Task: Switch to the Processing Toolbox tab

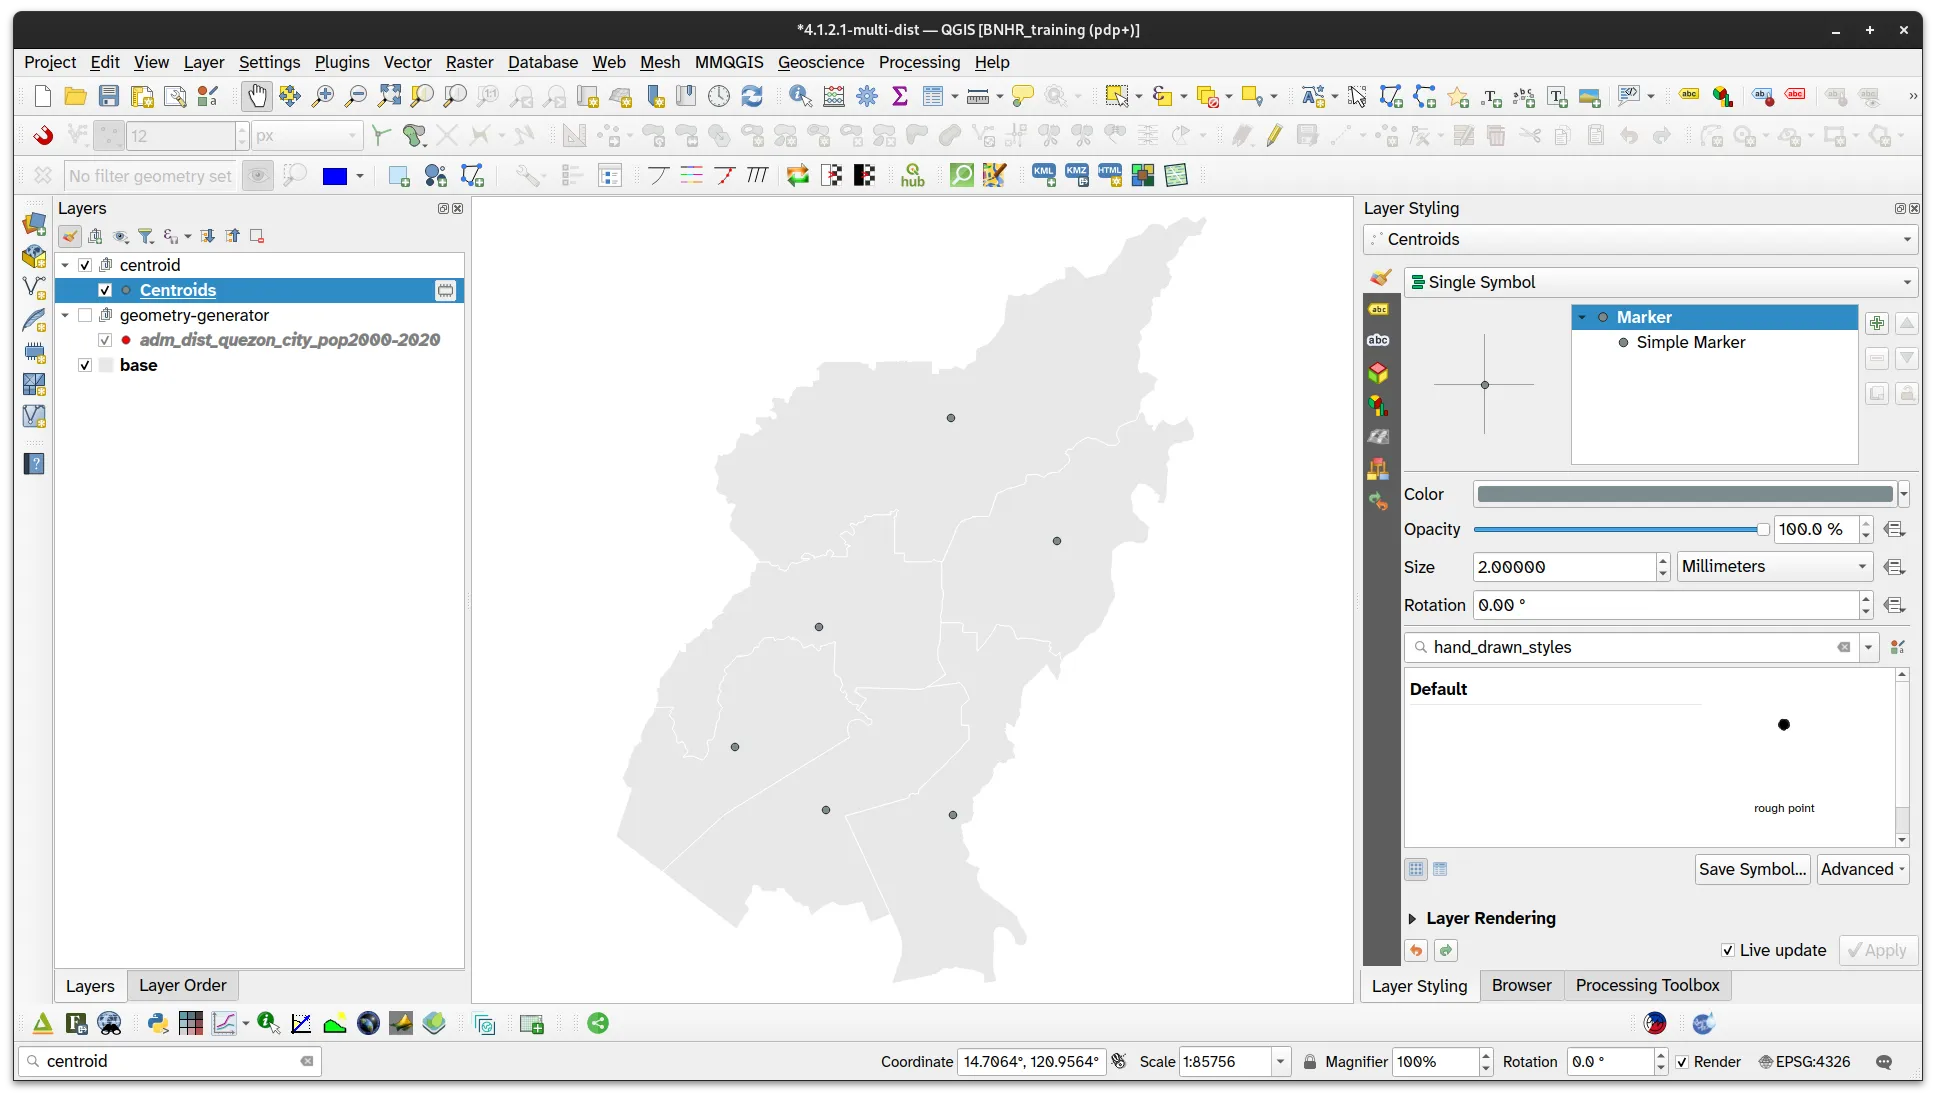Action: tap(1647, 985)
